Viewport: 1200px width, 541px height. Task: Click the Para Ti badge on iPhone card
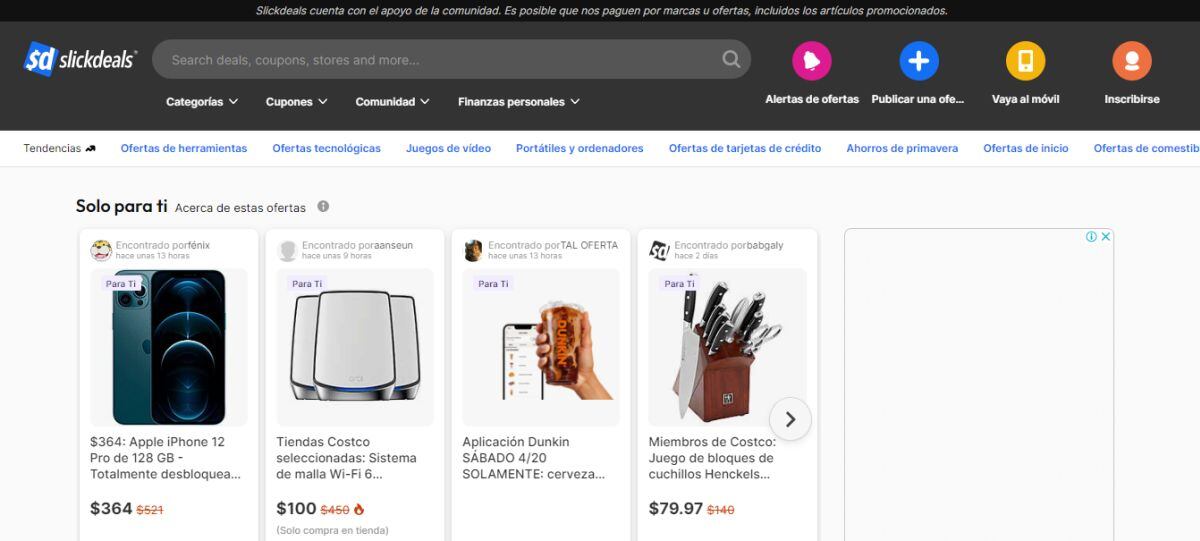pos(122,284)
